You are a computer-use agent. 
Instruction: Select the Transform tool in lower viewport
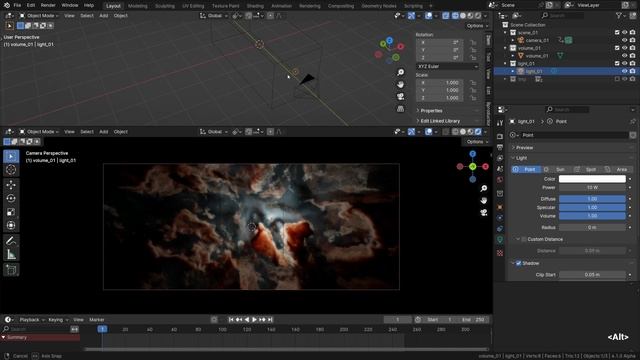pos(11,225)
